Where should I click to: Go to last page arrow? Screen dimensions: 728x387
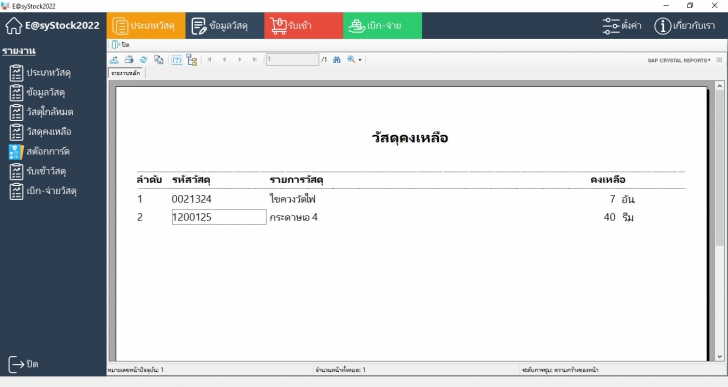(x=254, y=59)
